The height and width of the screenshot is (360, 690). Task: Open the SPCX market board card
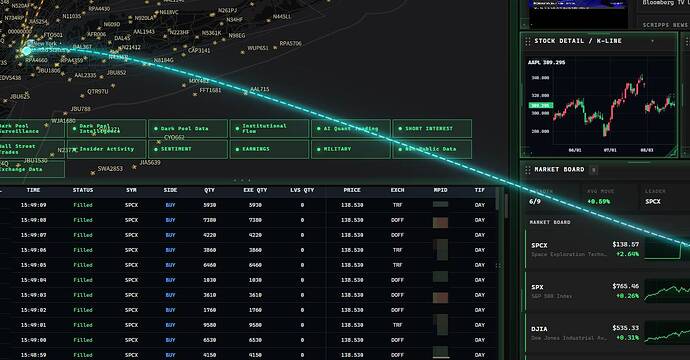pos(608,249)
